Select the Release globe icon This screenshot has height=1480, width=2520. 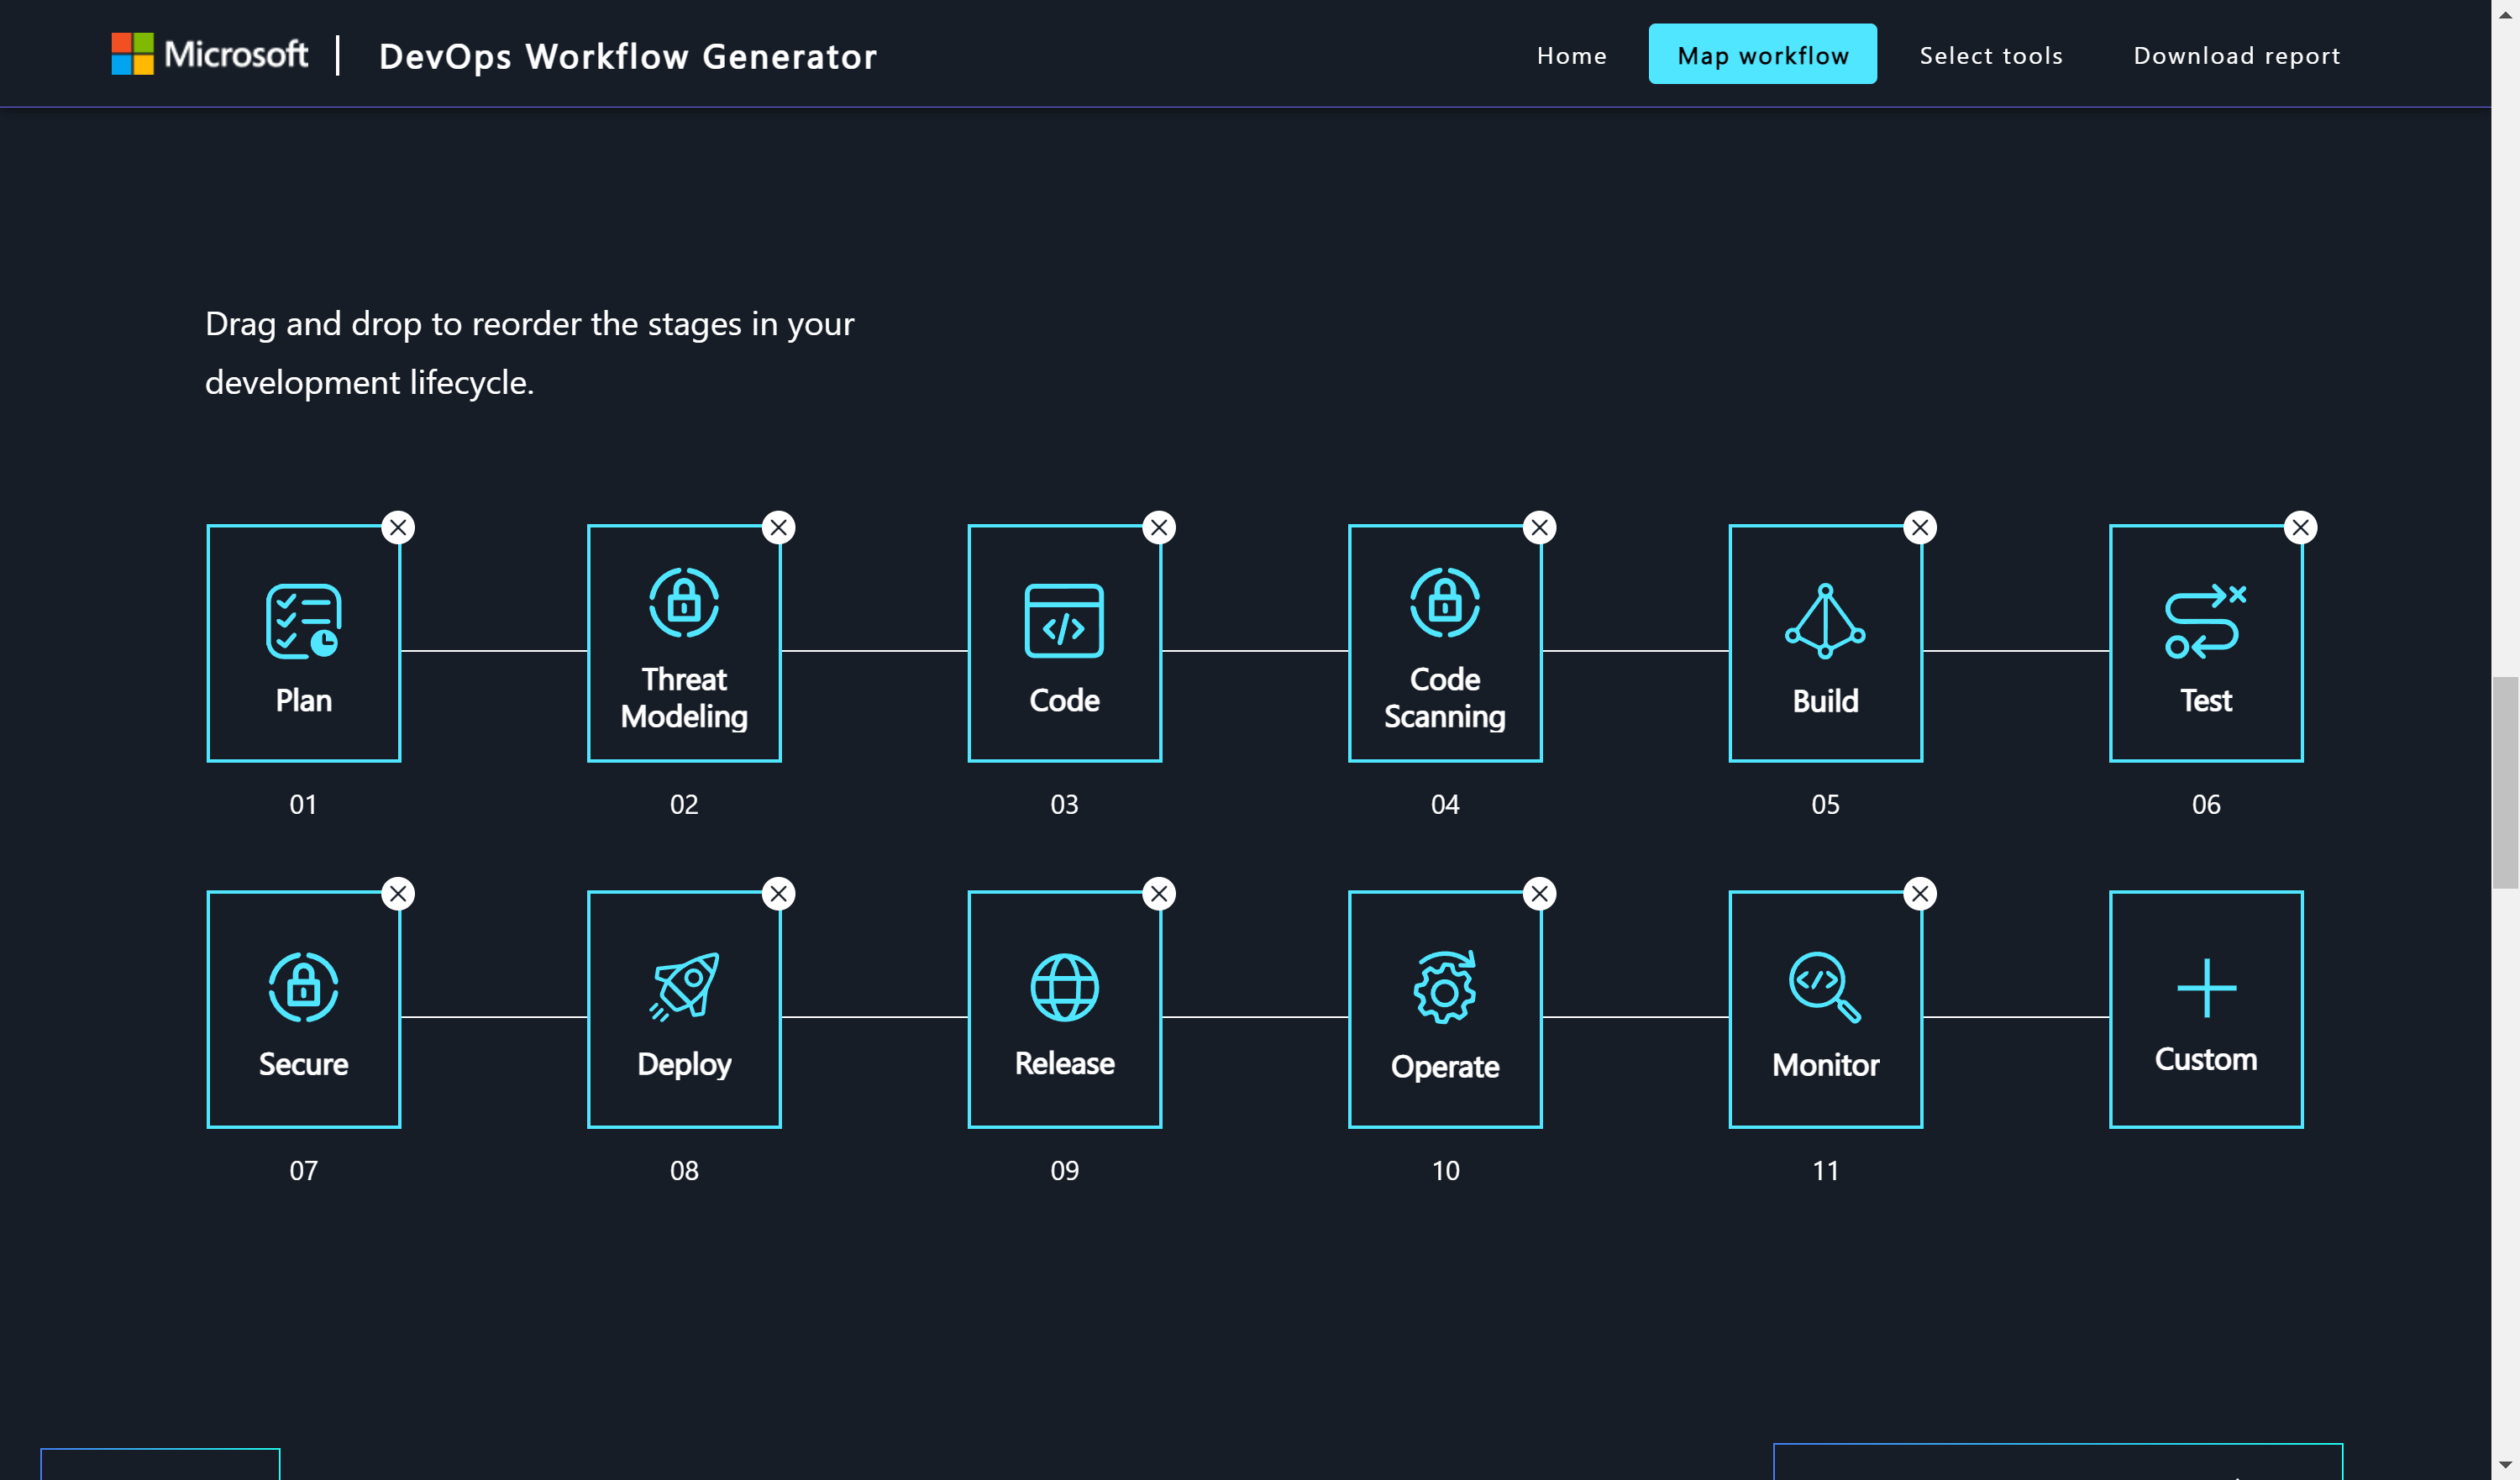[1064, 988]
